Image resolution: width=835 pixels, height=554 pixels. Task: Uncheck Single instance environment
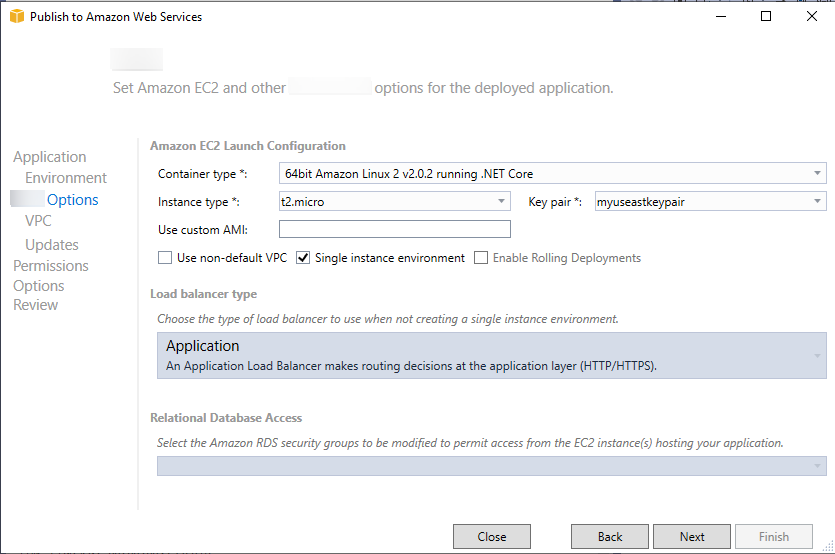click(304, 258)
